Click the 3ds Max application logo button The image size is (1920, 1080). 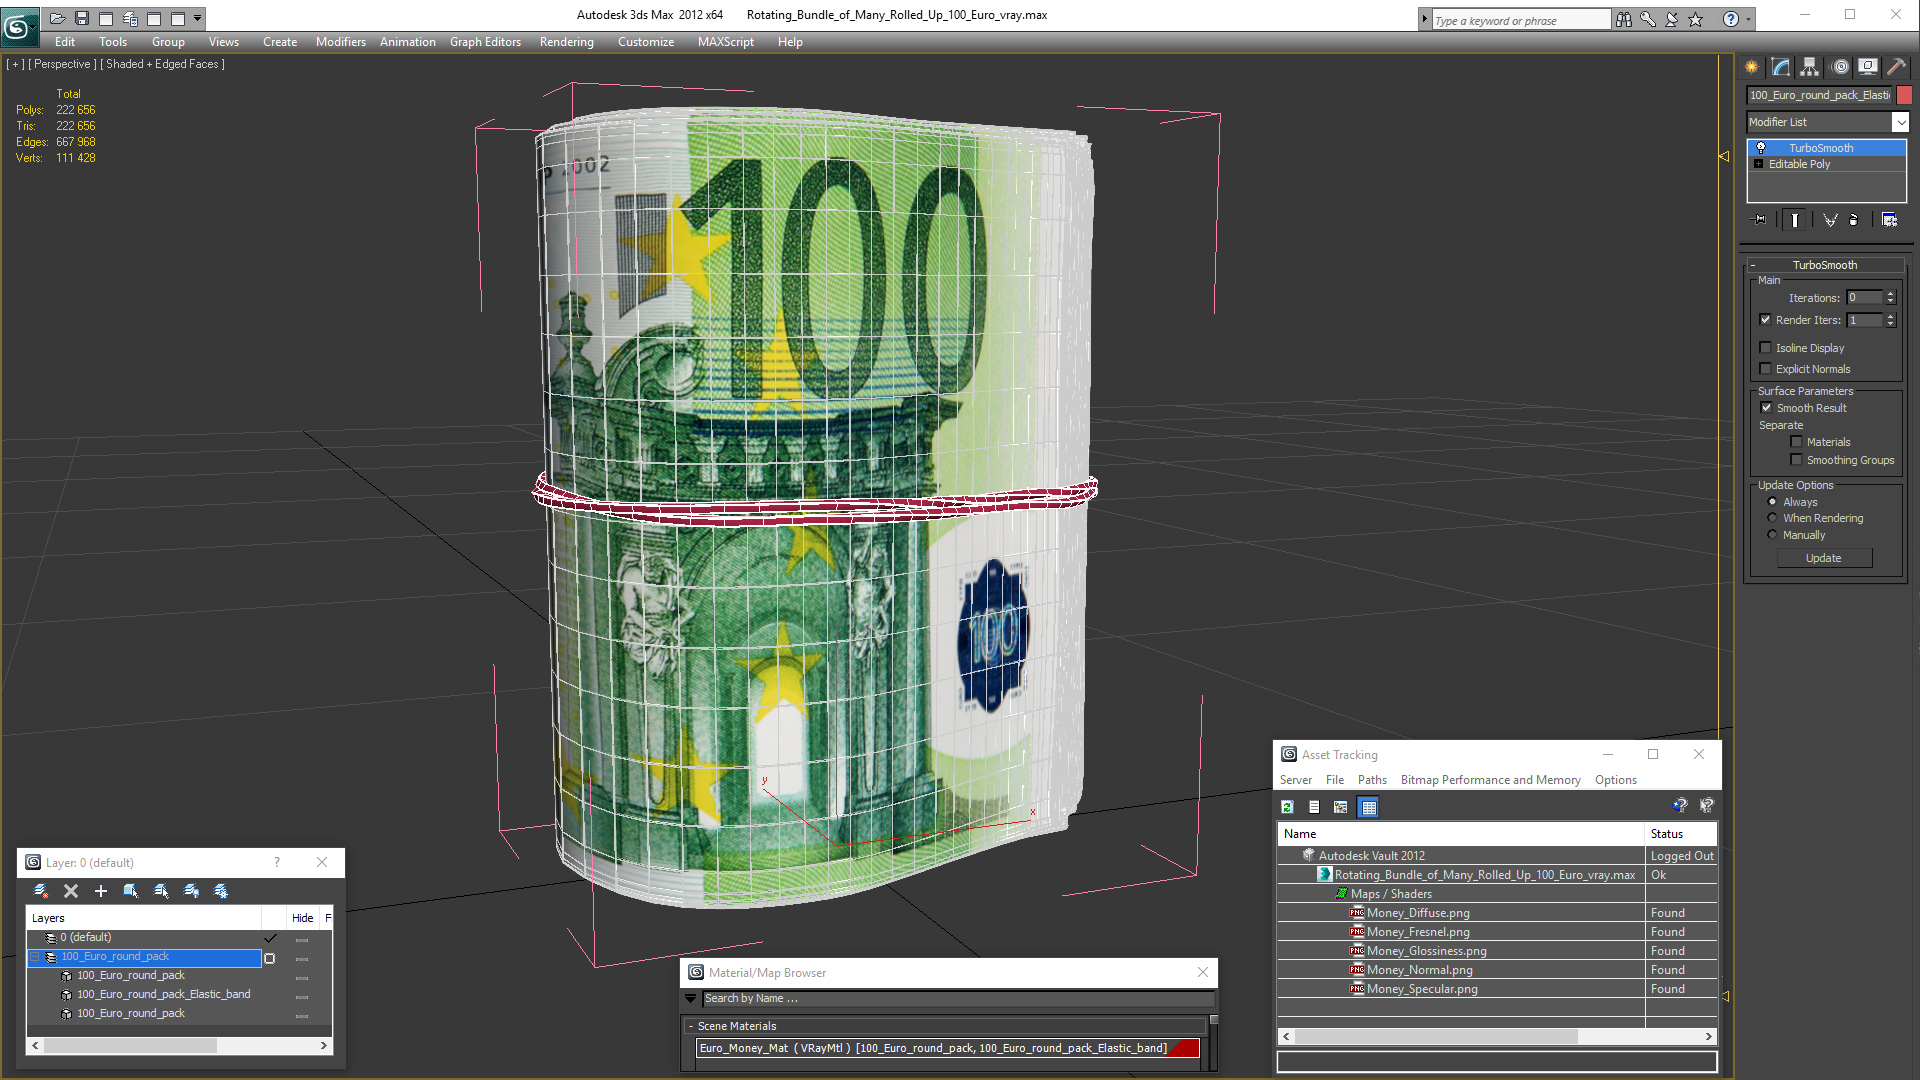click(18, 25)
